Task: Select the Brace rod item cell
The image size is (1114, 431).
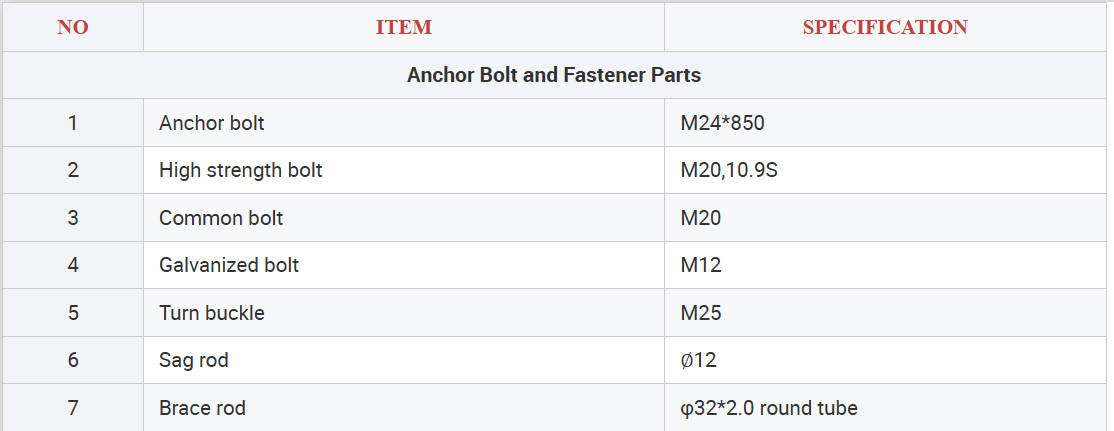Action: [202, 408]
